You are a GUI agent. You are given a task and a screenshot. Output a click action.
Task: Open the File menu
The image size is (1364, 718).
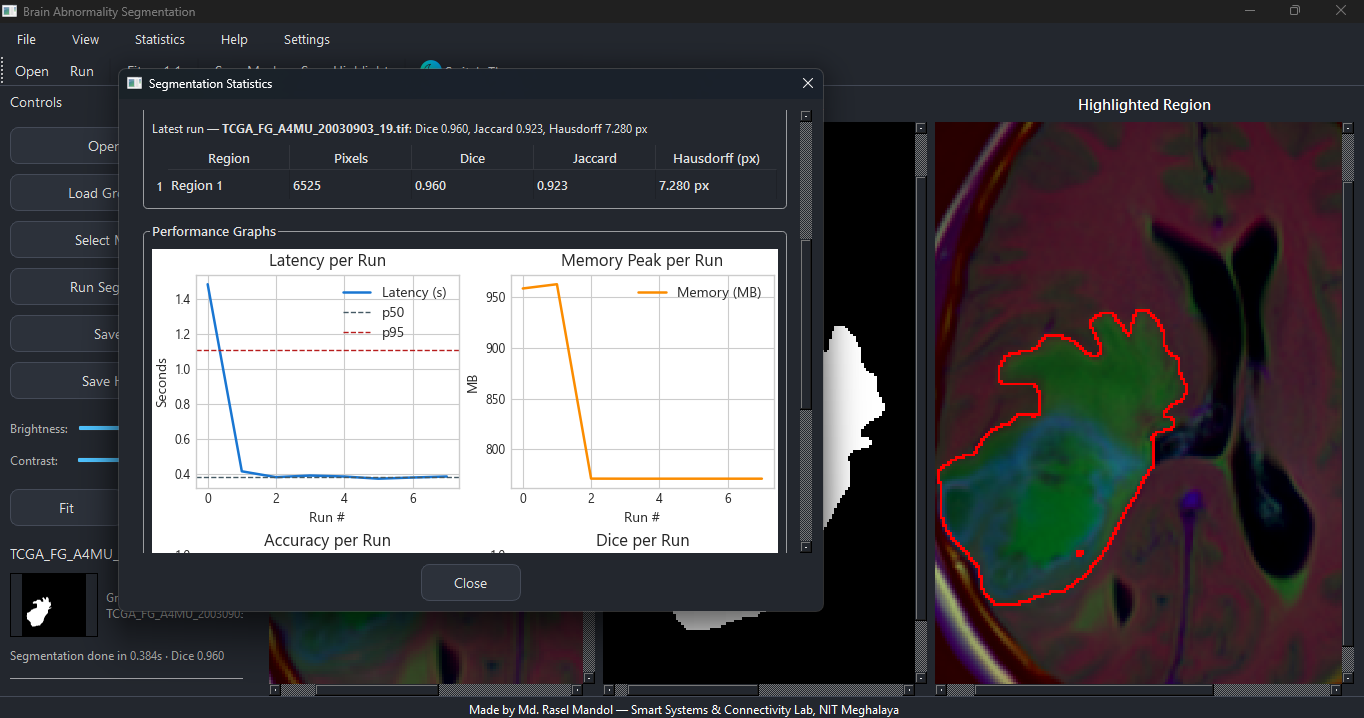pos(26,40)
